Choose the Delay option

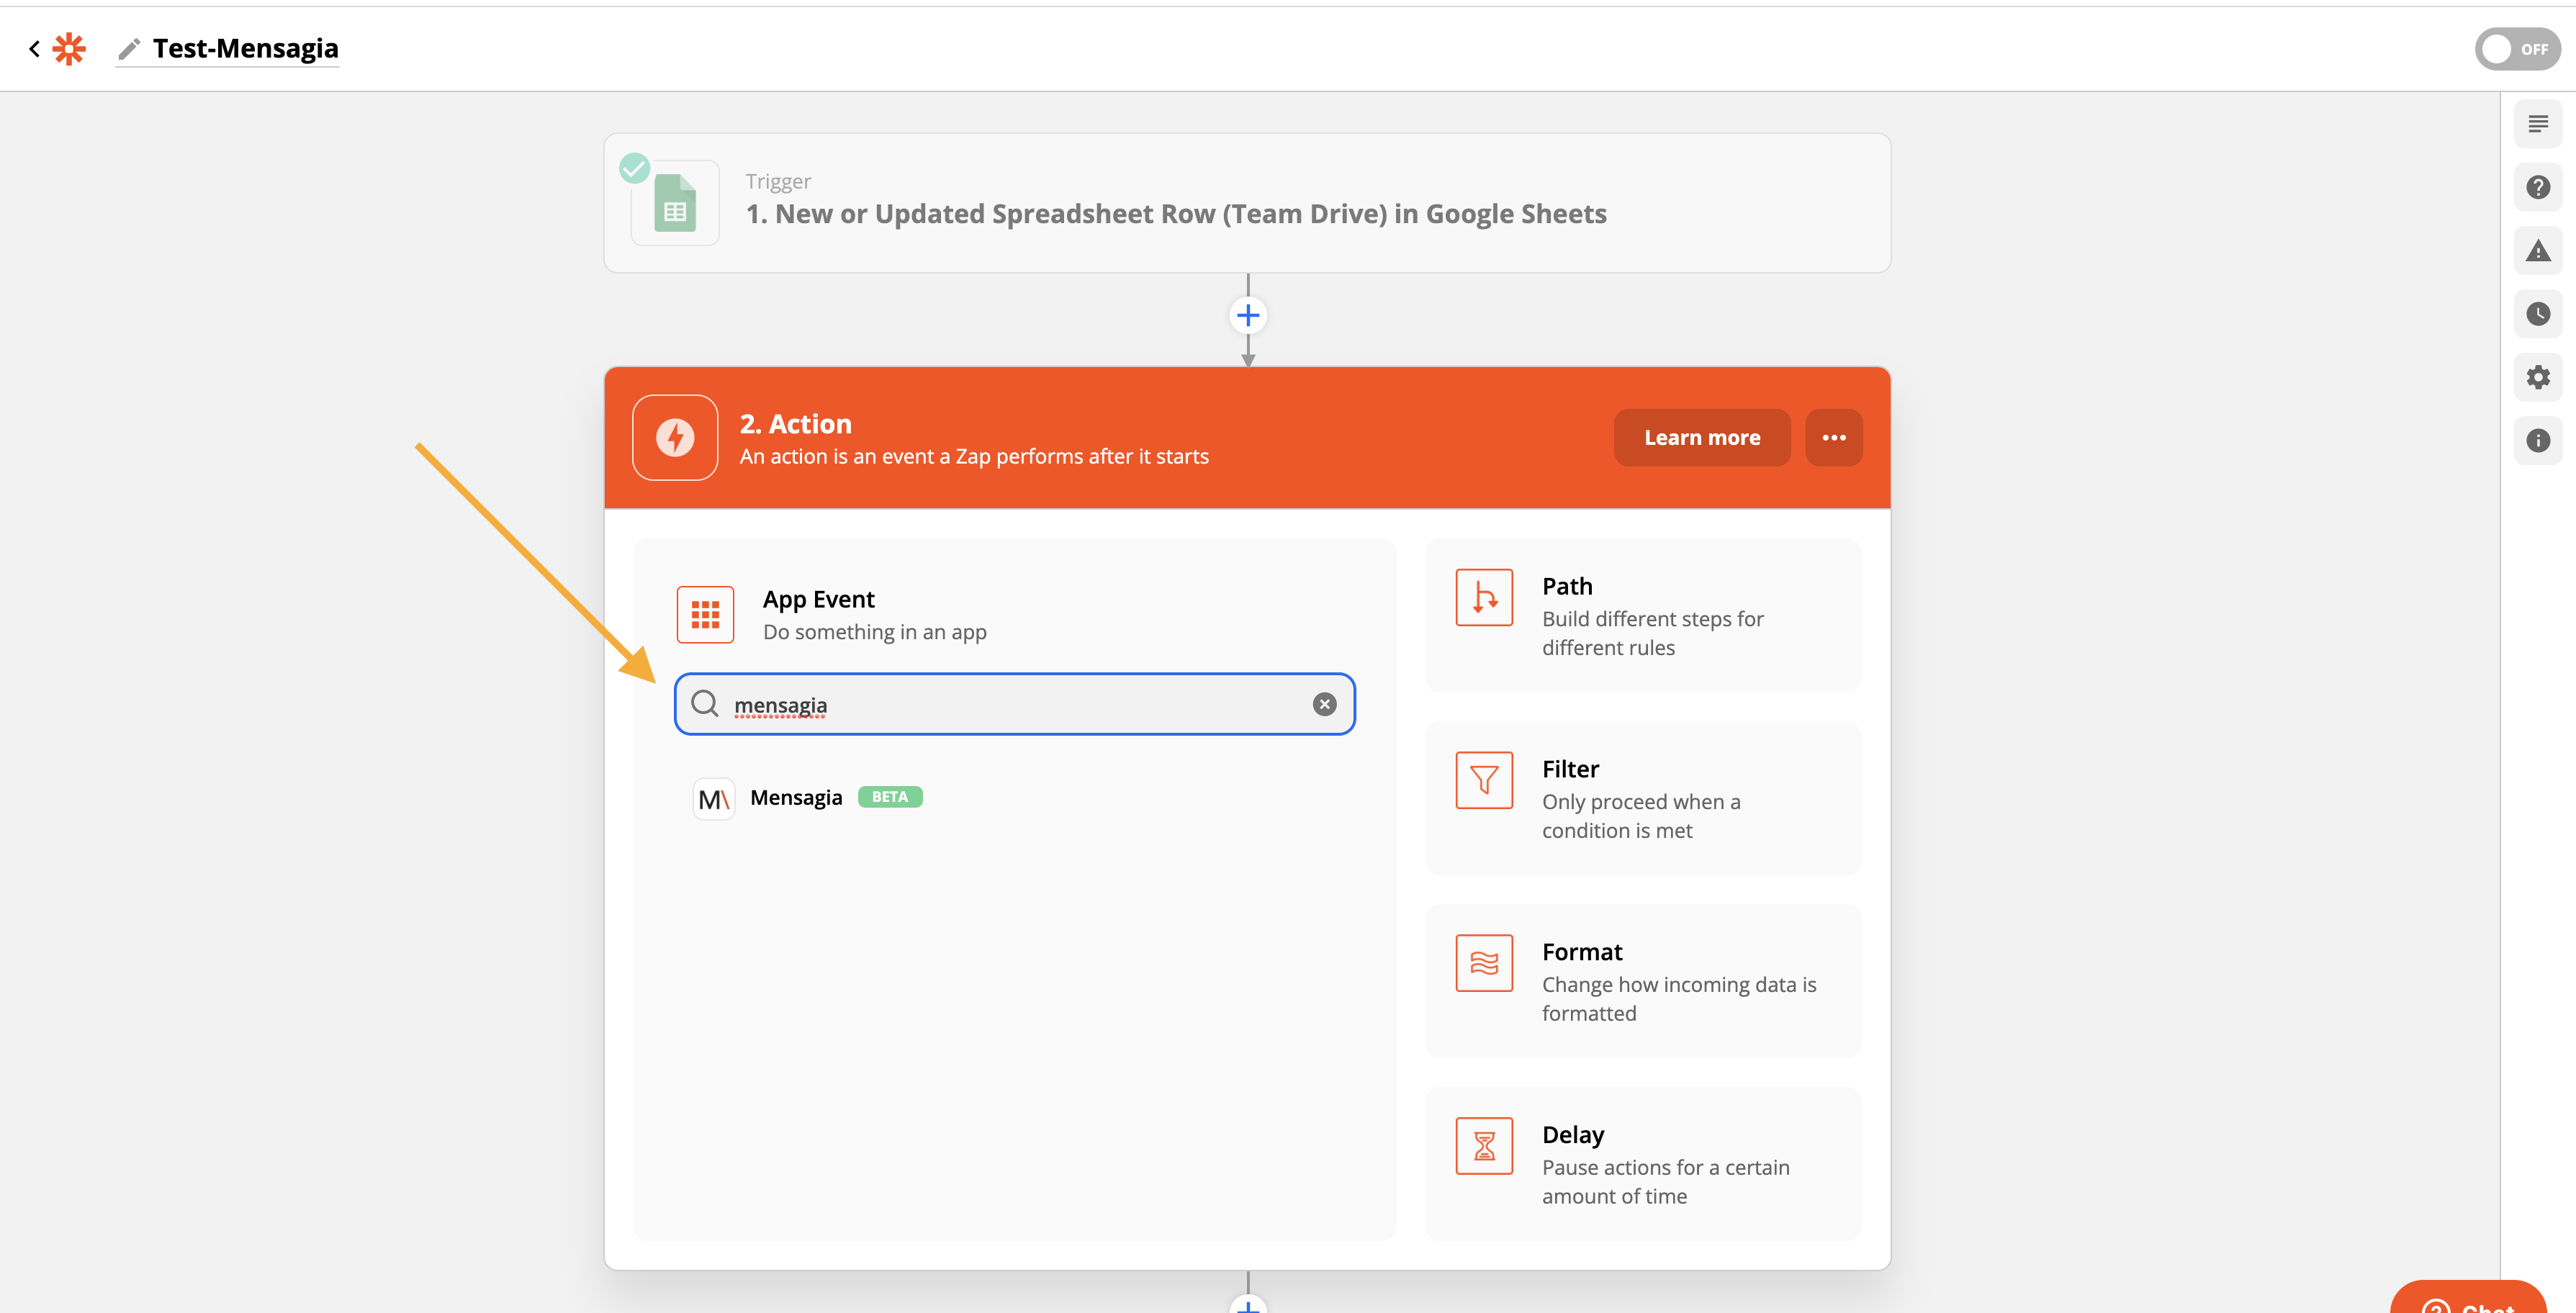click(x=1642, y=1163)
